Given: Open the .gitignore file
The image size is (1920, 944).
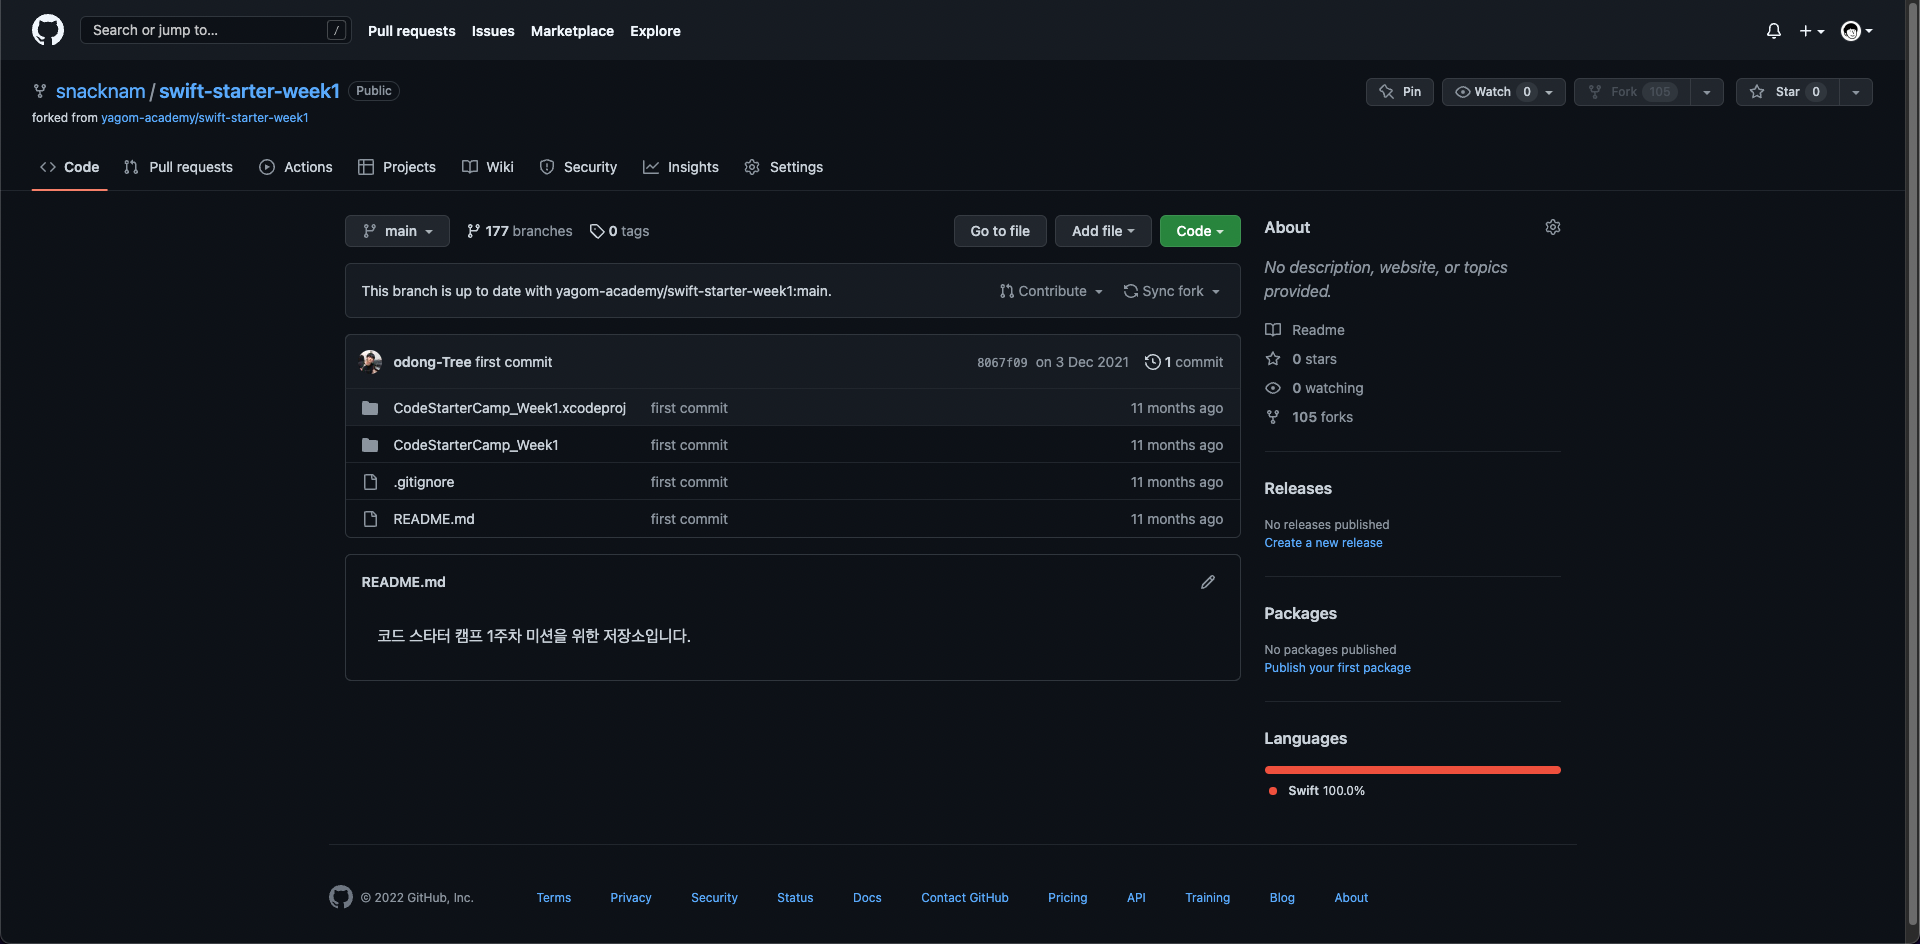Looking at the screenshot, I should point(424,482).
